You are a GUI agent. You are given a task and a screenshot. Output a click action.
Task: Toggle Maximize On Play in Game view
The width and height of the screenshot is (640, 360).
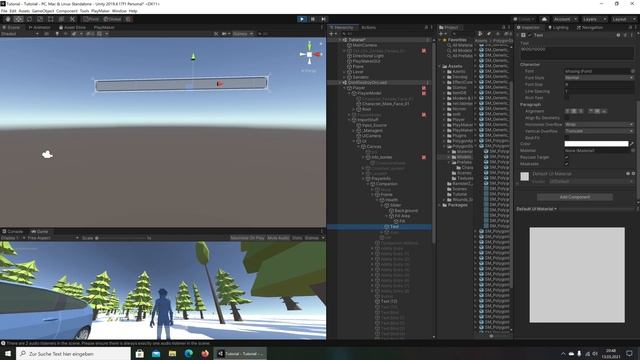(247, 238)
